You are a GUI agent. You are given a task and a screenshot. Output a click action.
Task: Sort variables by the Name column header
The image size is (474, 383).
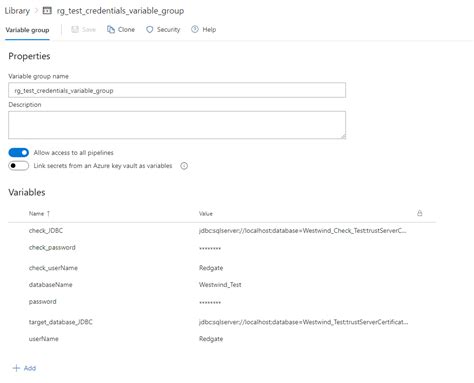(36, 214)
